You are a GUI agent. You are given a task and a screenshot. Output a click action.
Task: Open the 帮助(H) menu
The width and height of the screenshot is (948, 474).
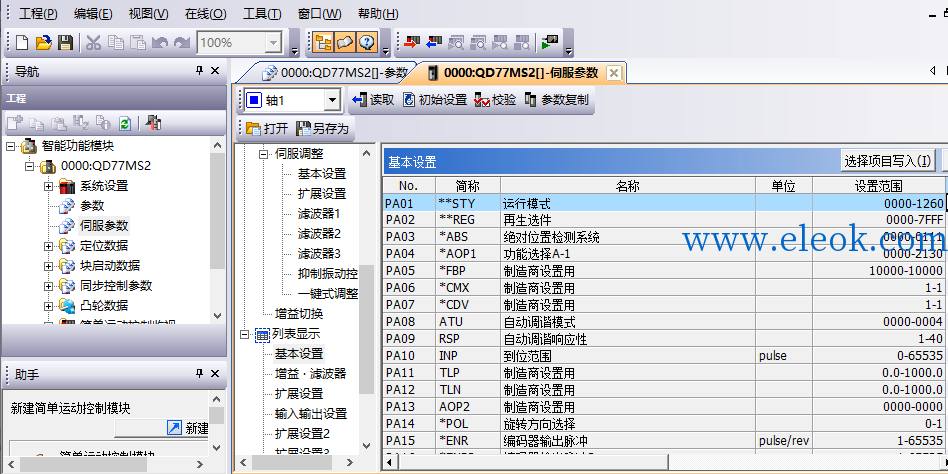point(378,13)
